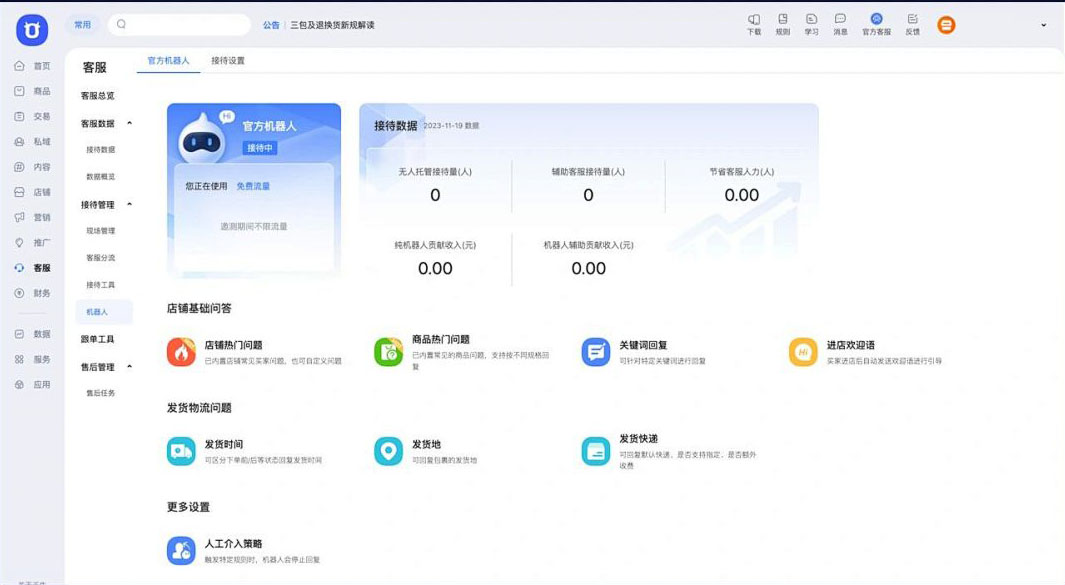The width and height of the screenshot is (1065, 585).
Task: Collapse the 接待管理 section
Action: point(130,205)
